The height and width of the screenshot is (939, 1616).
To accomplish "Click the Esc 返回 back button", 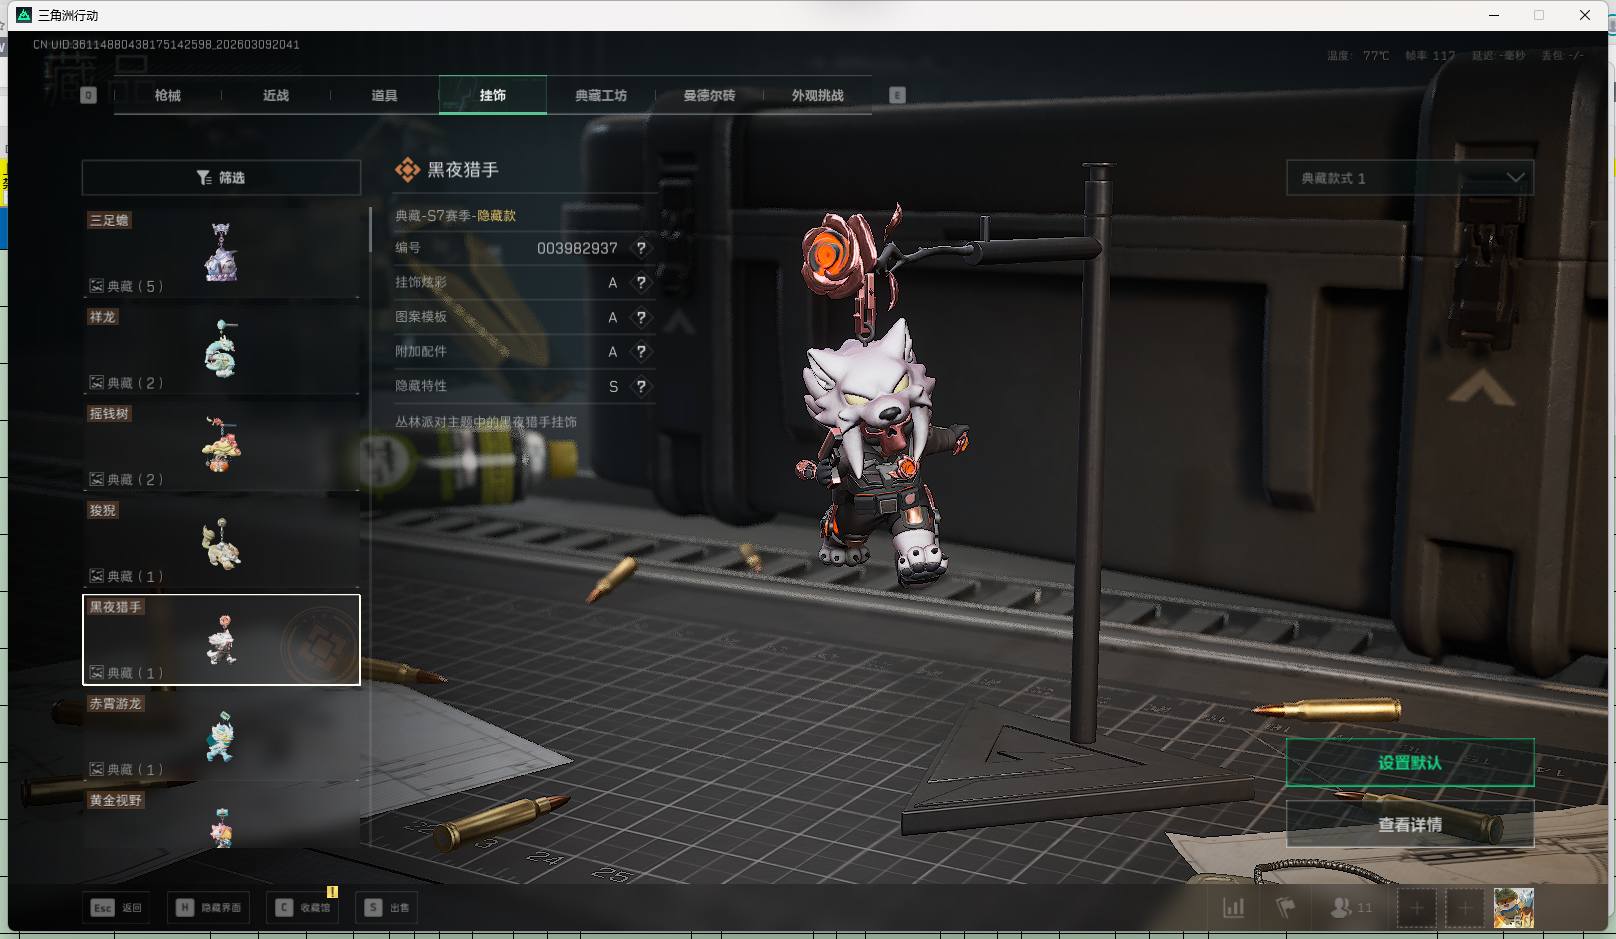I will pos(117,908).
